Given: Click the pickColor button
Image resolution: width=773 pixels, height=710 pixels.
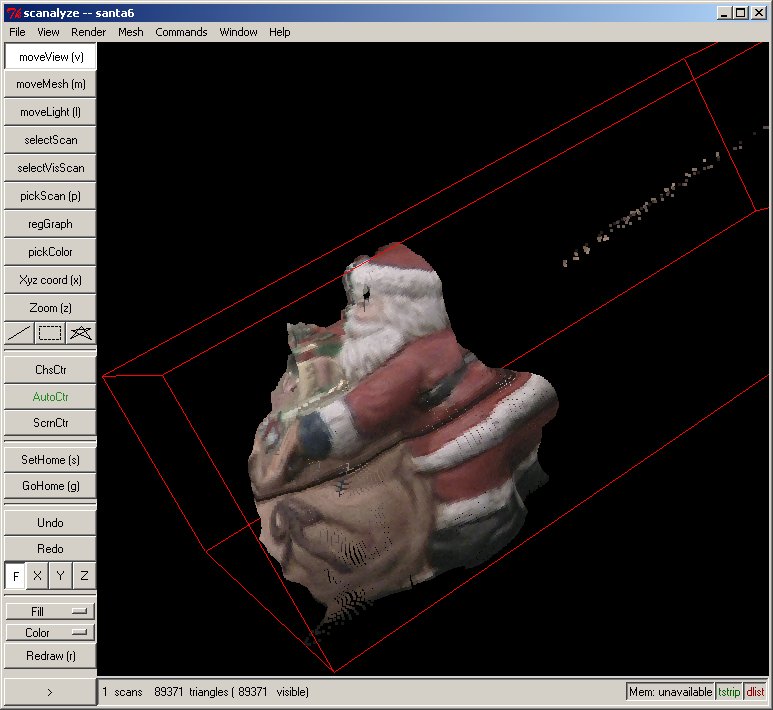Looking at the screenshot, I should [x=50, y=252].
